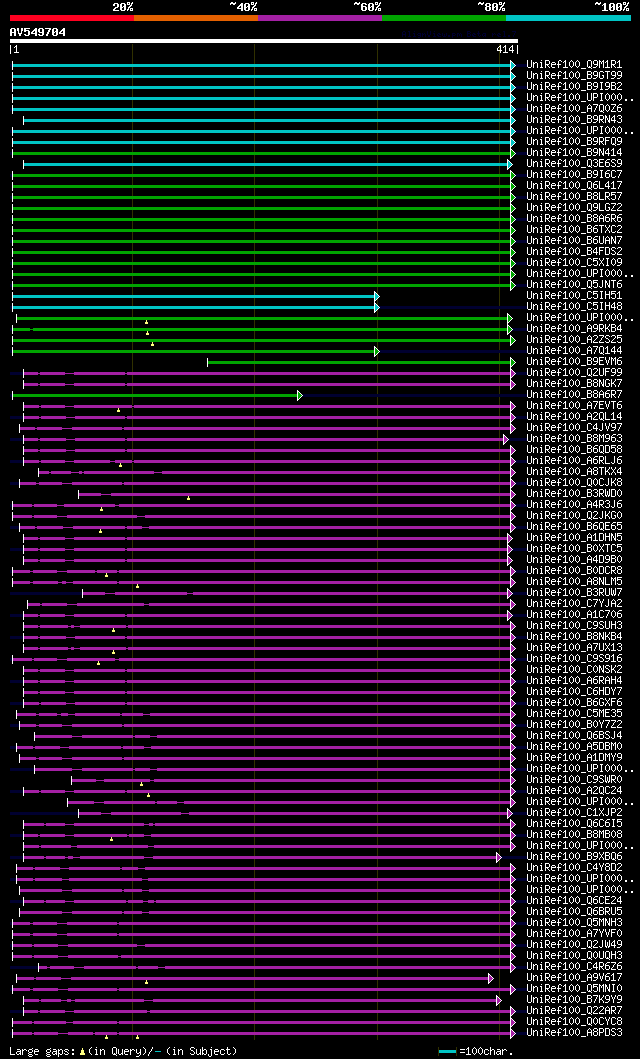Select label UniRef100_A8PDS3
This screenshot has height=1059, width=640.
point(575,1031)
